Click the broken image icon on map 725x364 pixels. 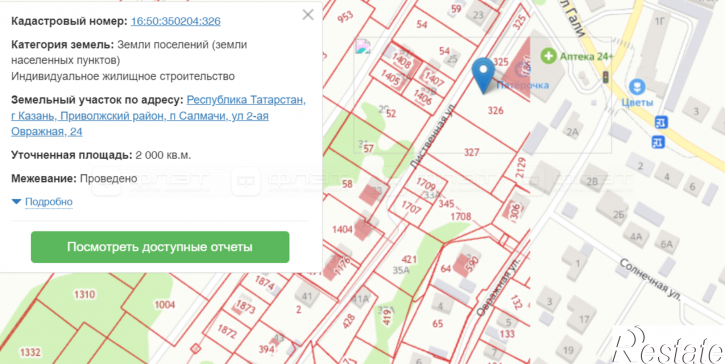click(x=363, y=47)
